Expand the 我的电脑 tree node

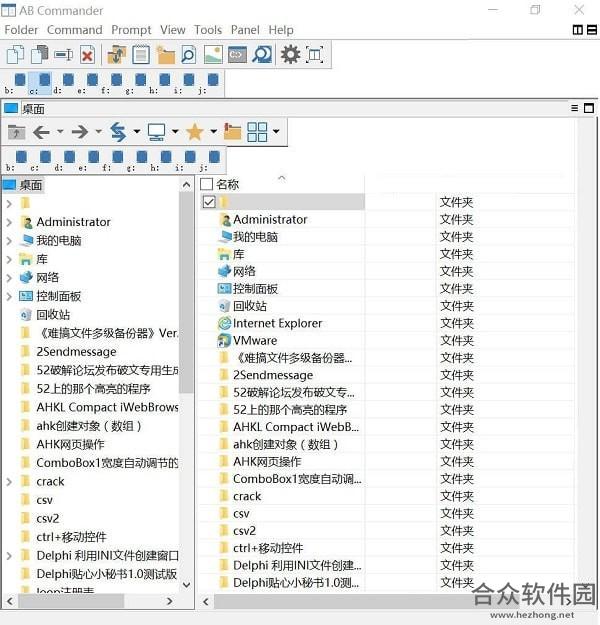click(x=9, y=241)
